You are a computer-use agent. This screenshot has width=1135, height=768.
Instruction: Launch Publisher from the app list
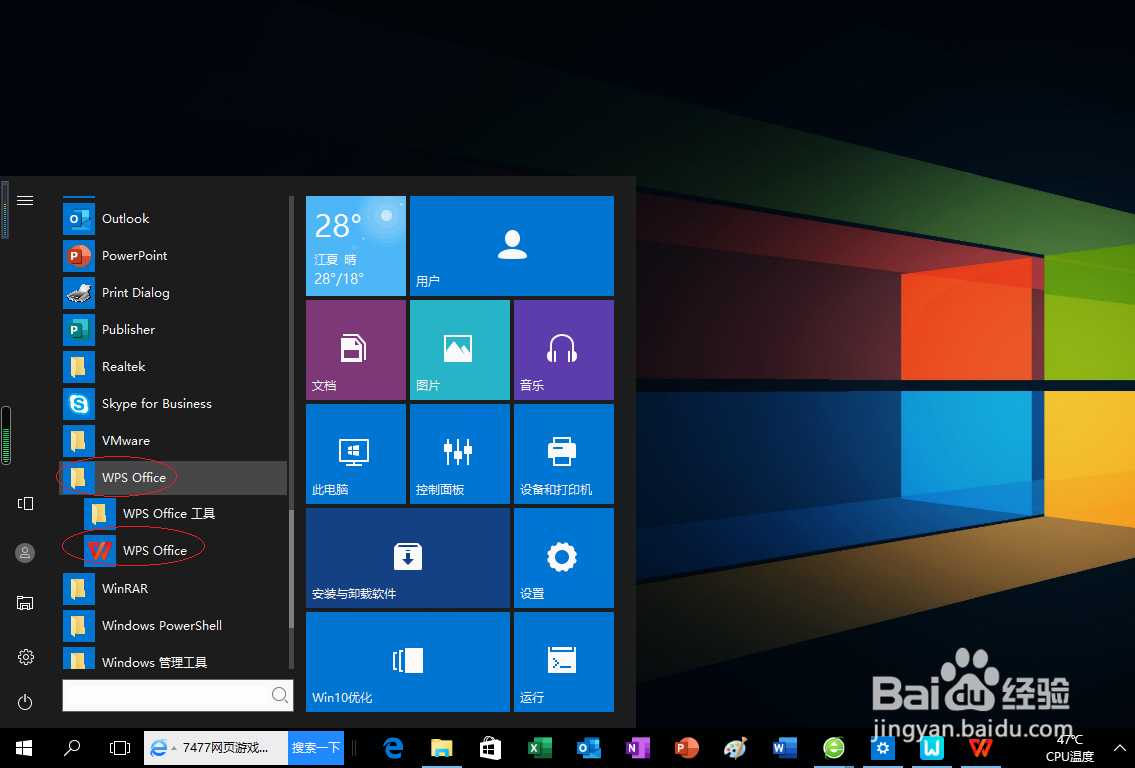click(x=174, y=329)
